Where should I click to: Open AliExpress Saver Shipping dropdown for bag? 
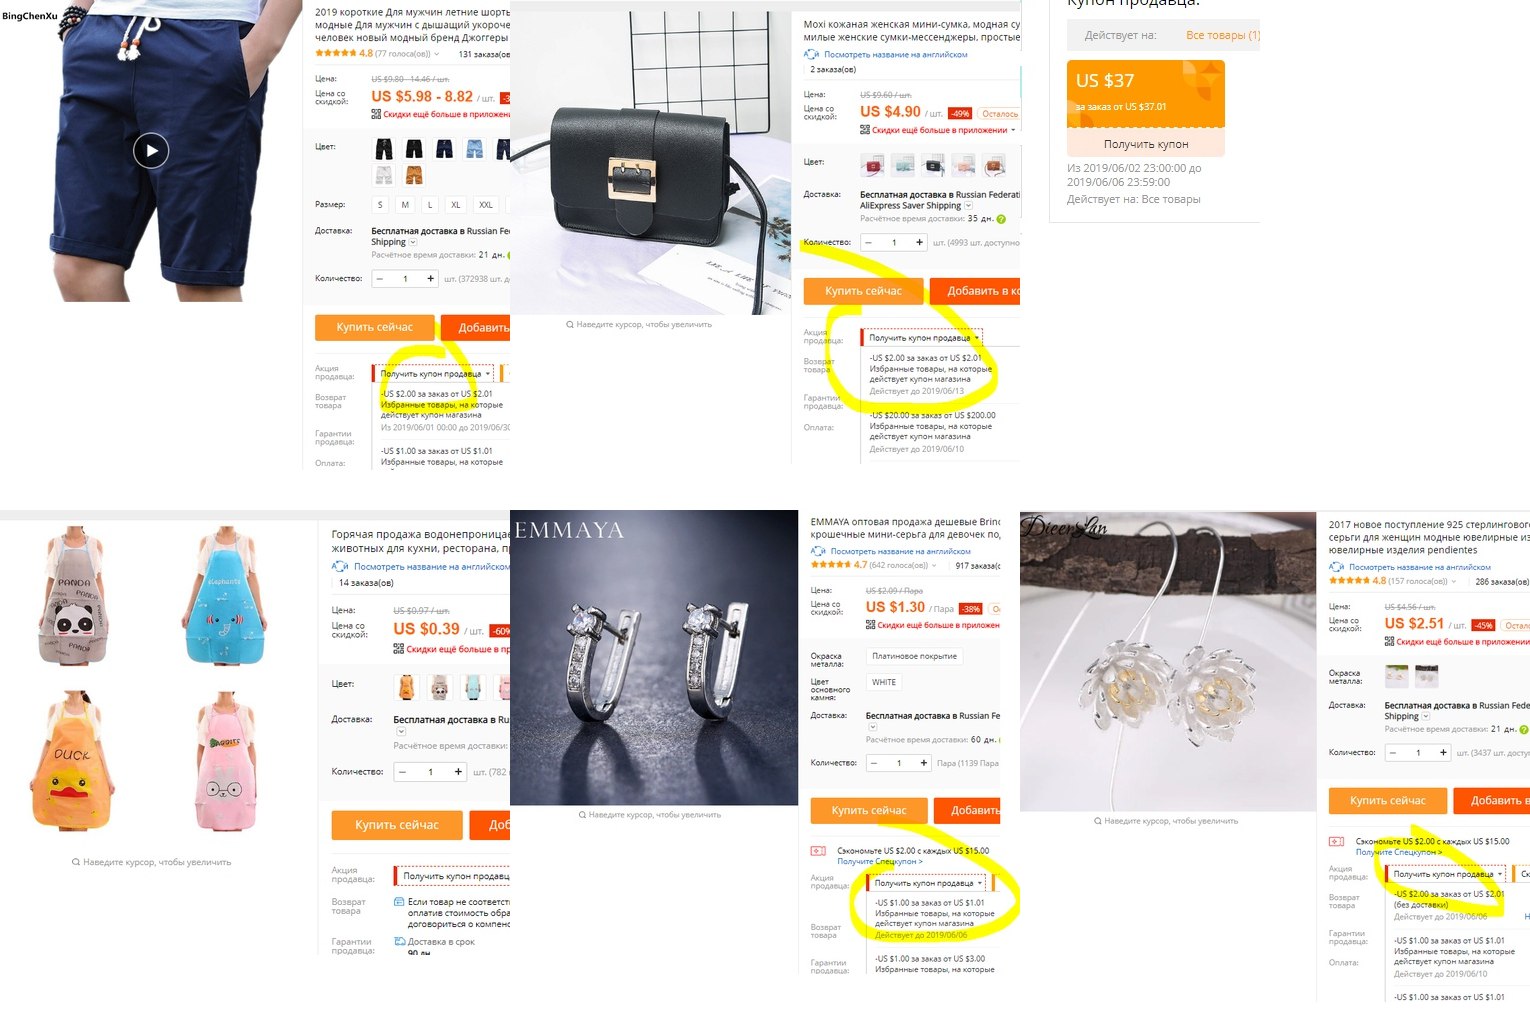click(x=968, y=206)
